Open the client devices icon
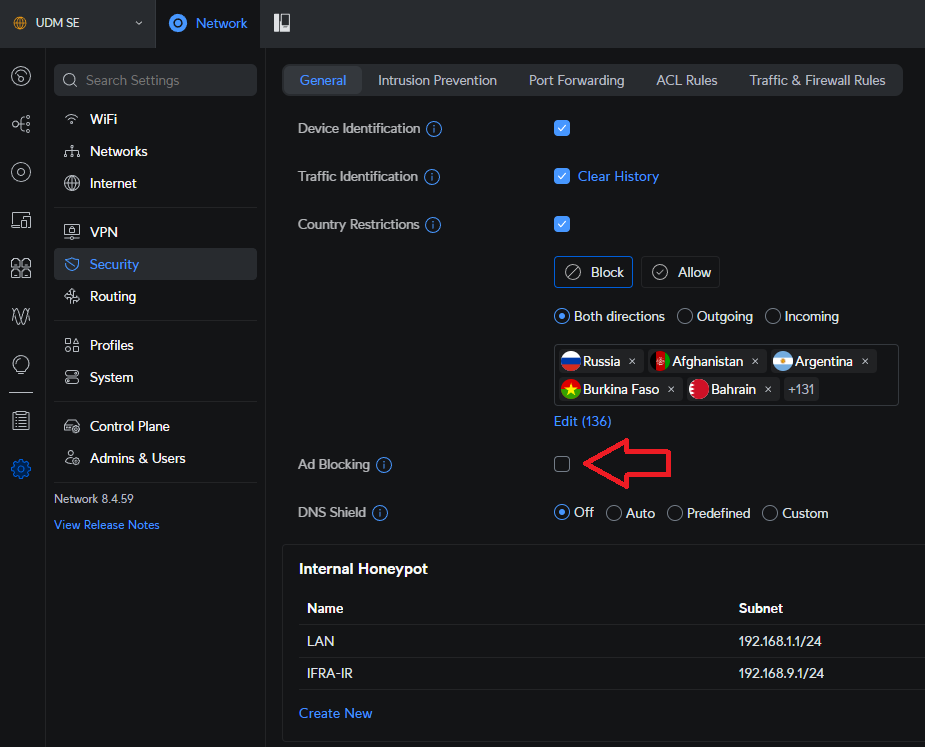Screen dimensions: 925x747 click(21, 220)
